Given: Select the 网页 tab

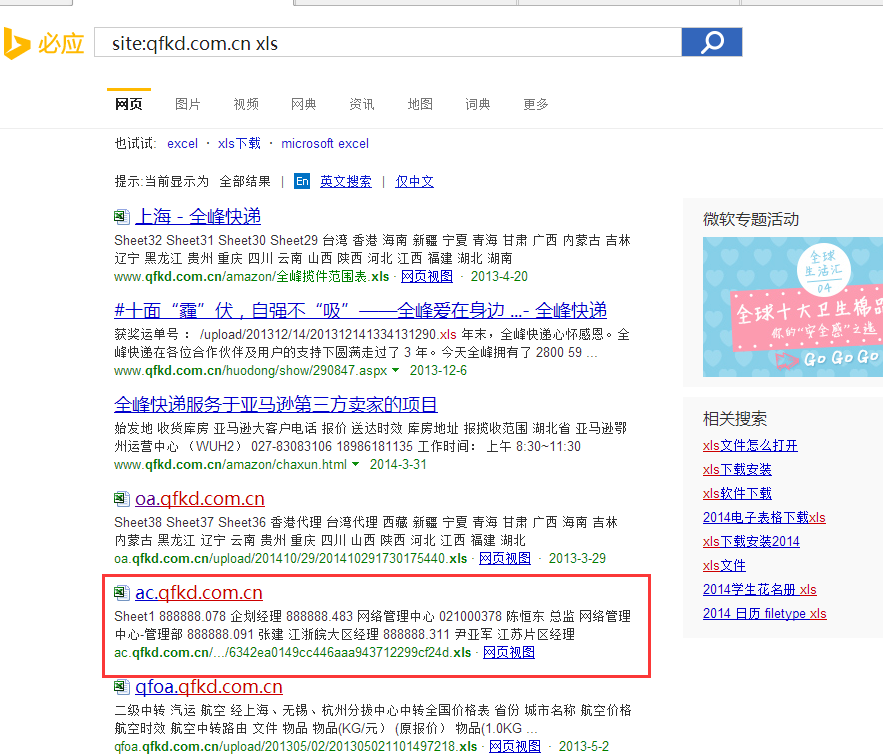Looking at the screenshot, I should [129, 104].
